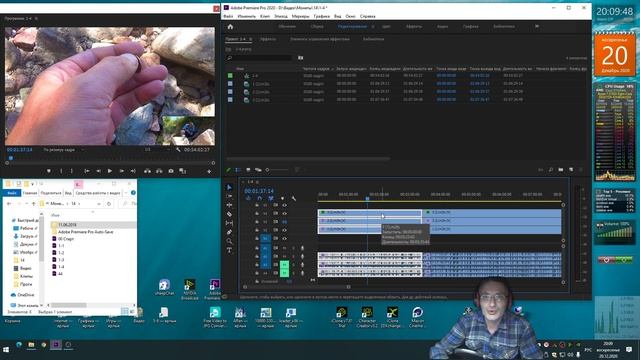Screen dimensions: 640x360
Task: Step forward one frame in Program monitor
Action: coord(121,171)
